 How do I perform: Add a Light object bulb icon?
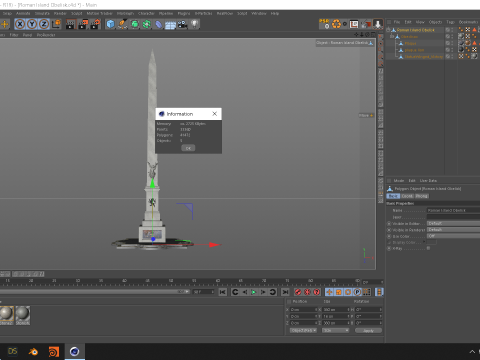coord(195,24)
